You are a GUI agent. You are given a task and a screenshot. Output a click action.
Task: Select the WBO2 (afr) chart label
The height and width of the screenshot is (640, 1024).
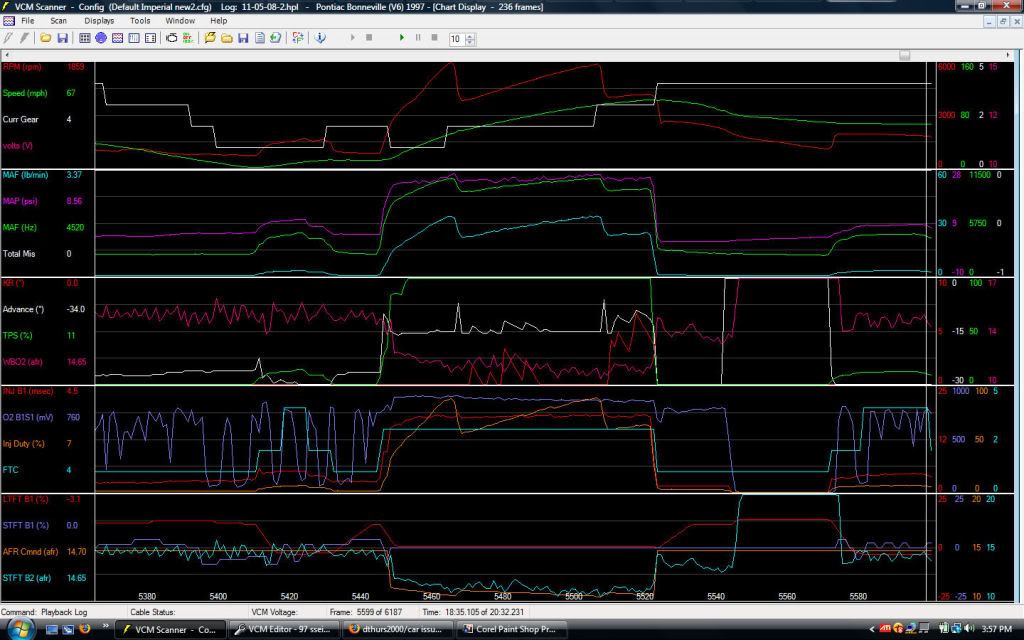coord(23,361)
